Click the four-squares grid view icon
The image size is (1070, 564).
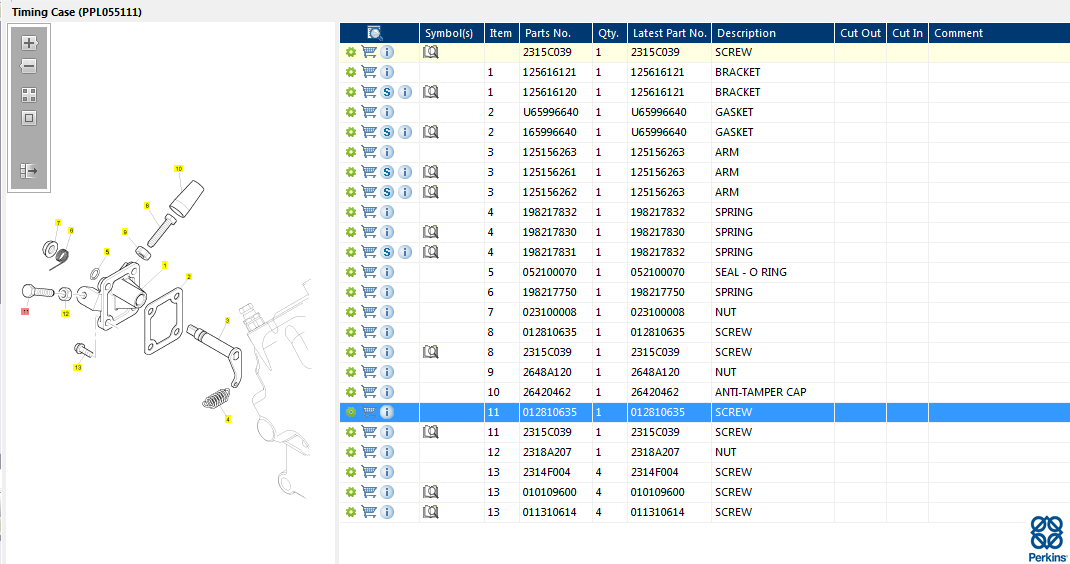(x=29, y=95)
